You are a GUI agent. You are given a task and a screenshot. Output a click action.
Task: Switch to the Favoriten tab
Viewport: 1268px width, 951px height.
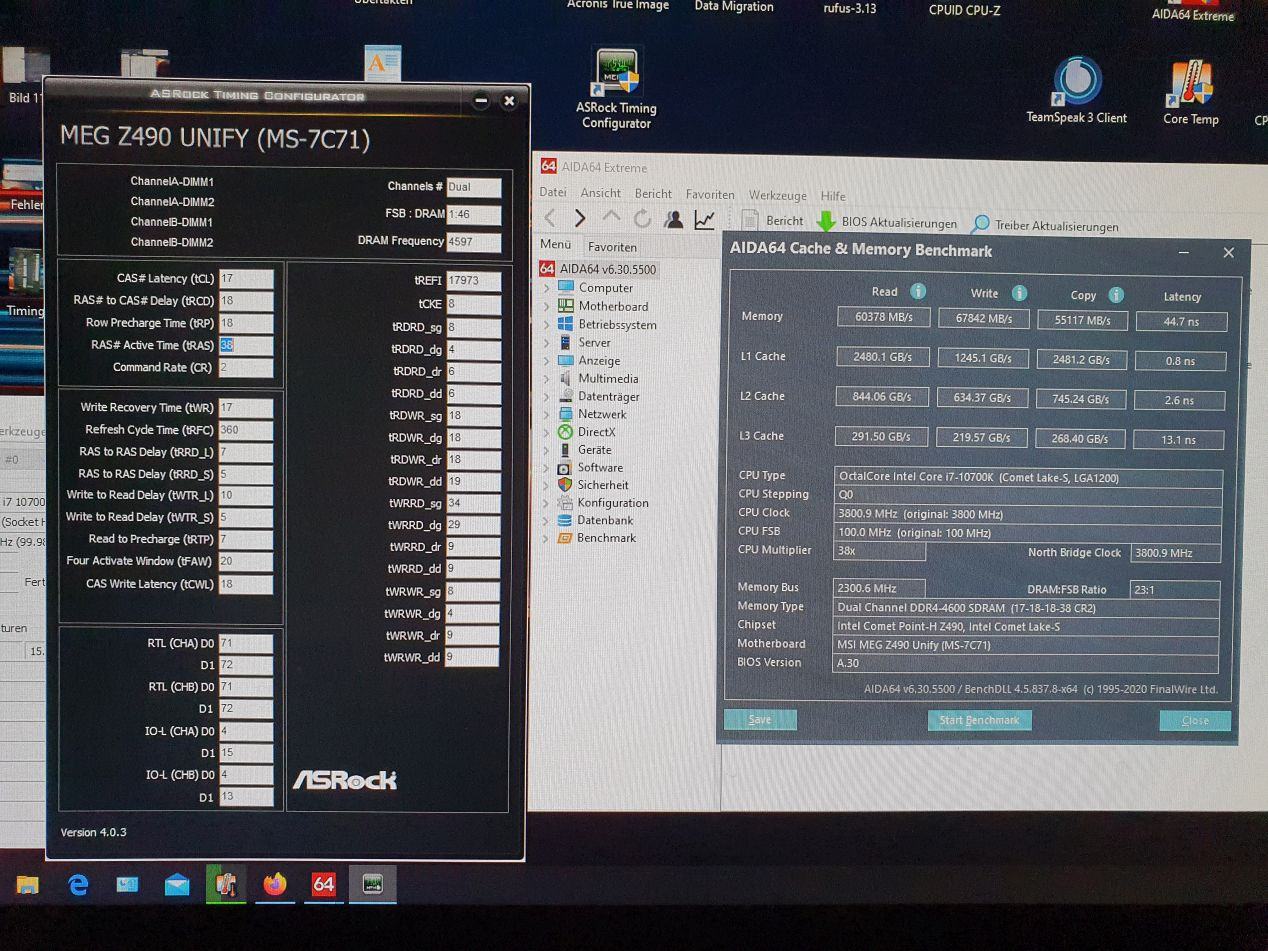click(612, 247)
